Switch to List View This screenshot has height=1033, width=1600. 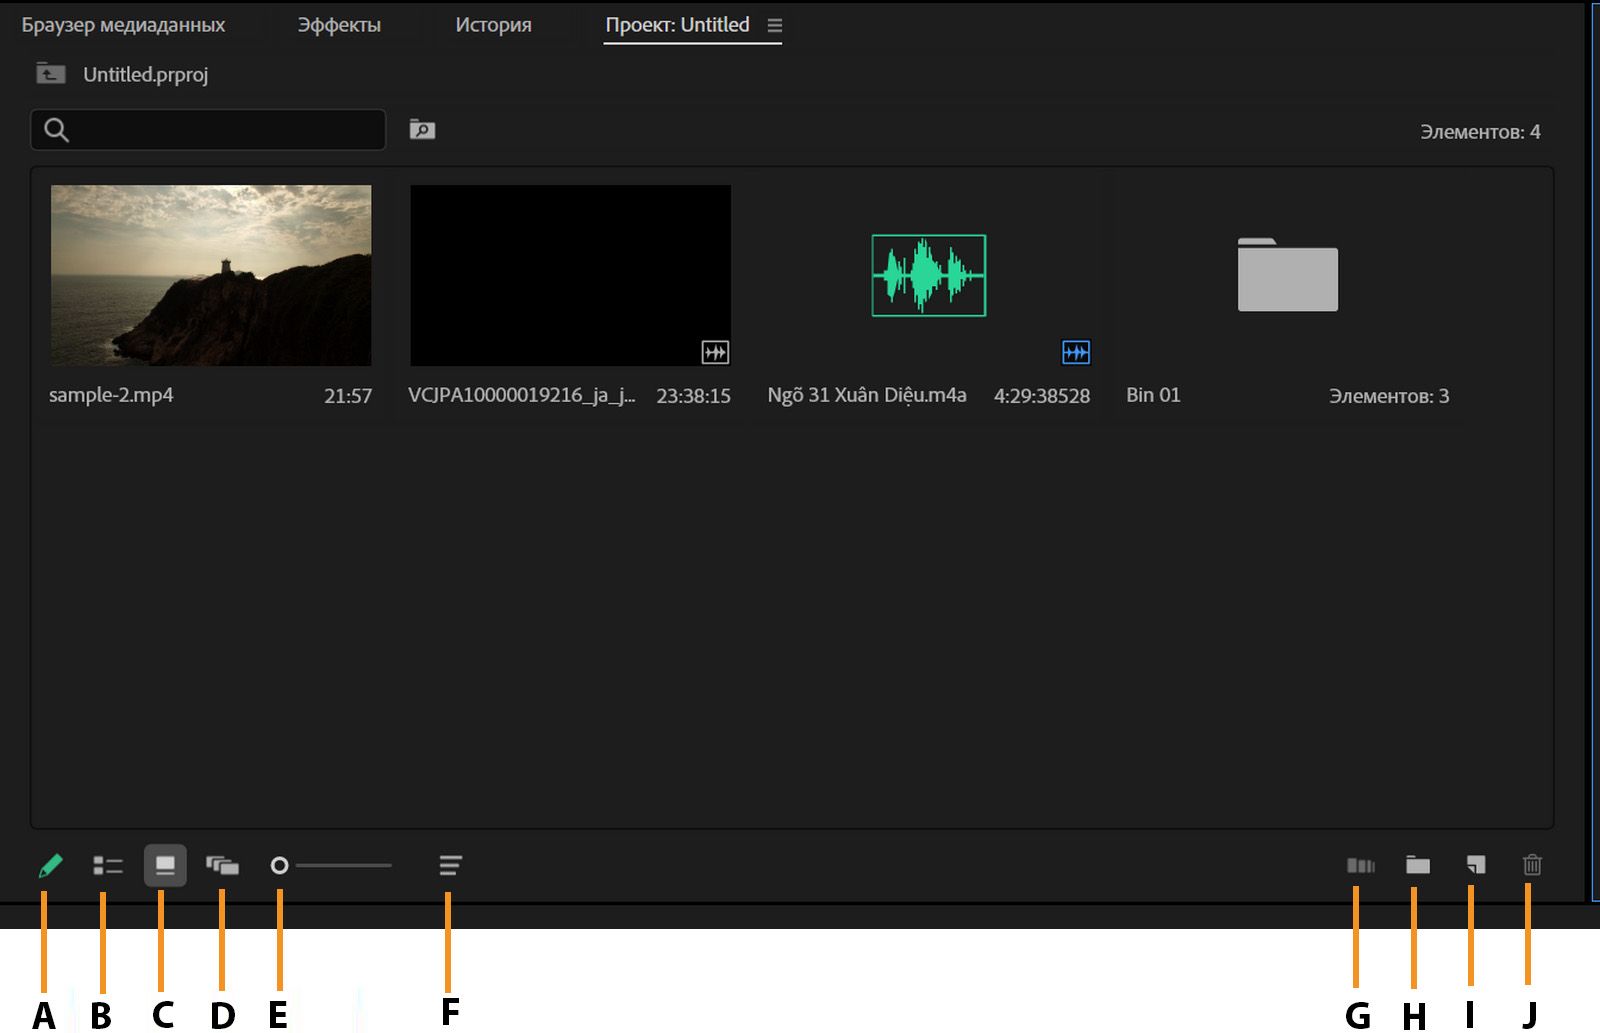coord(108,865)
